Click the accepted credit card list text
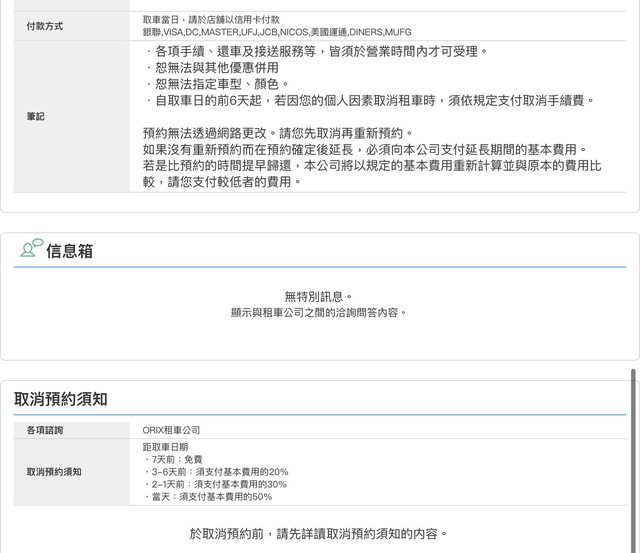Screen dimensions: 640x553 click(277, 32)
